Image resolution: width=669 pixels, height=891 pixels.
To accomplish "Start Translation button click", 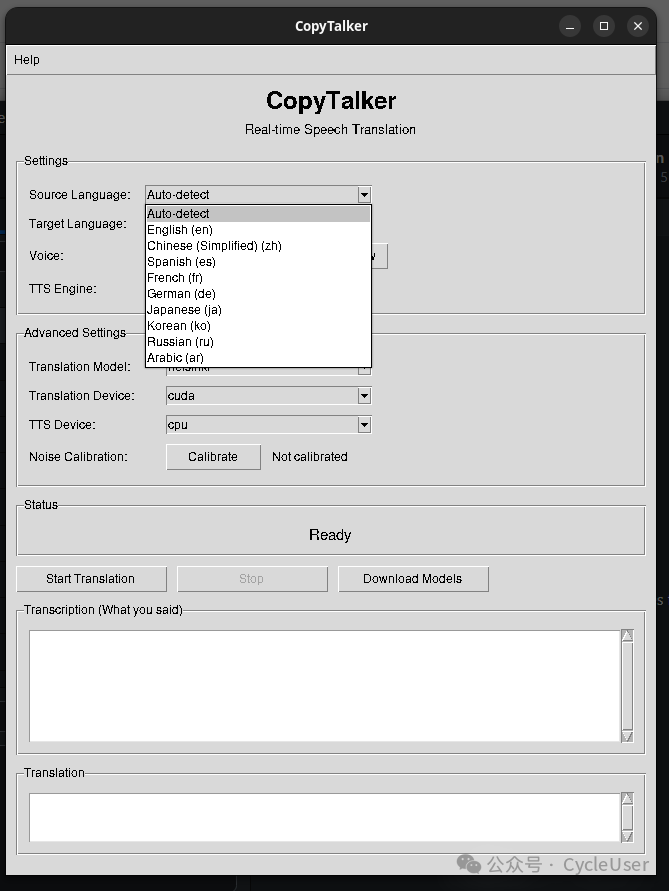I will (92, 579).
